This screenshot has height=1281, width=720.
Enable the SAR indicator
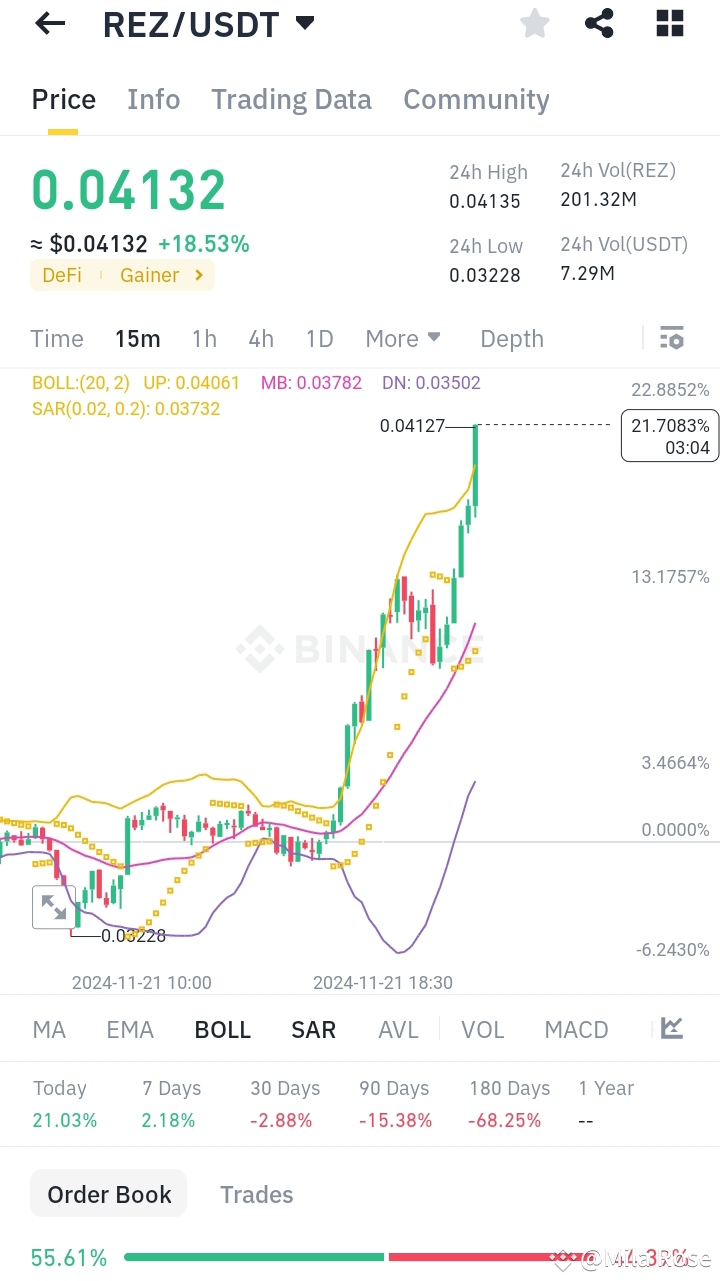313,1028
